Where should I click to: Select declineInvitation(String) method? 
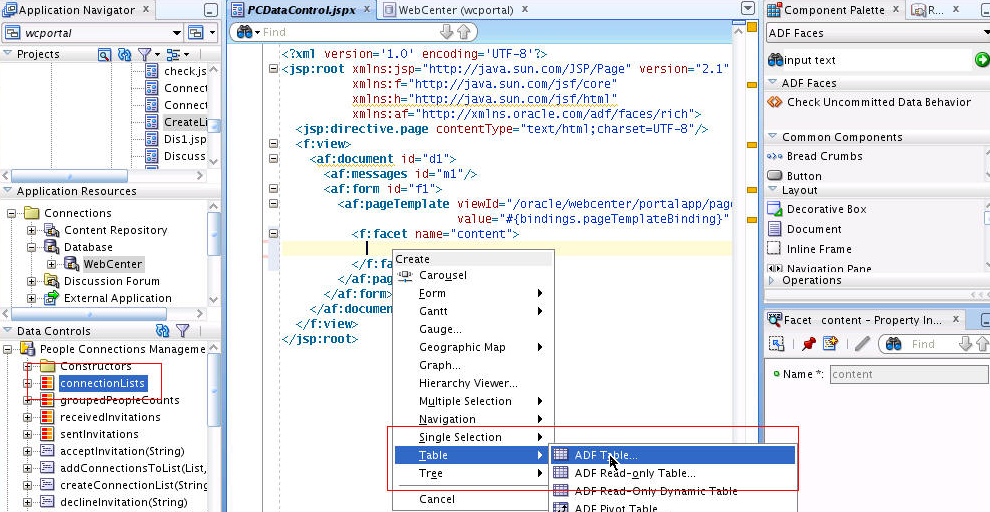click(123, 503)
